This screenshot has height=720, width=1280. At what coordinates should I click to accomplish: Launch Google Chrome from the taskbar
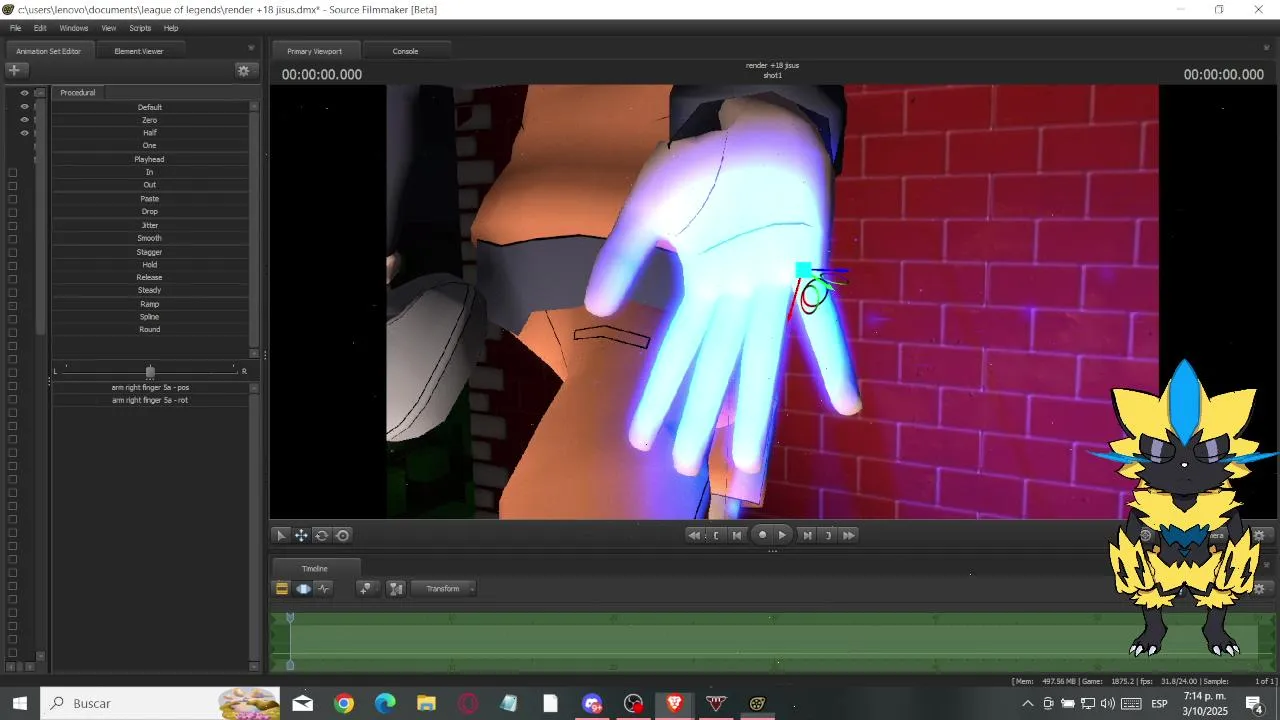pos(344,704)
